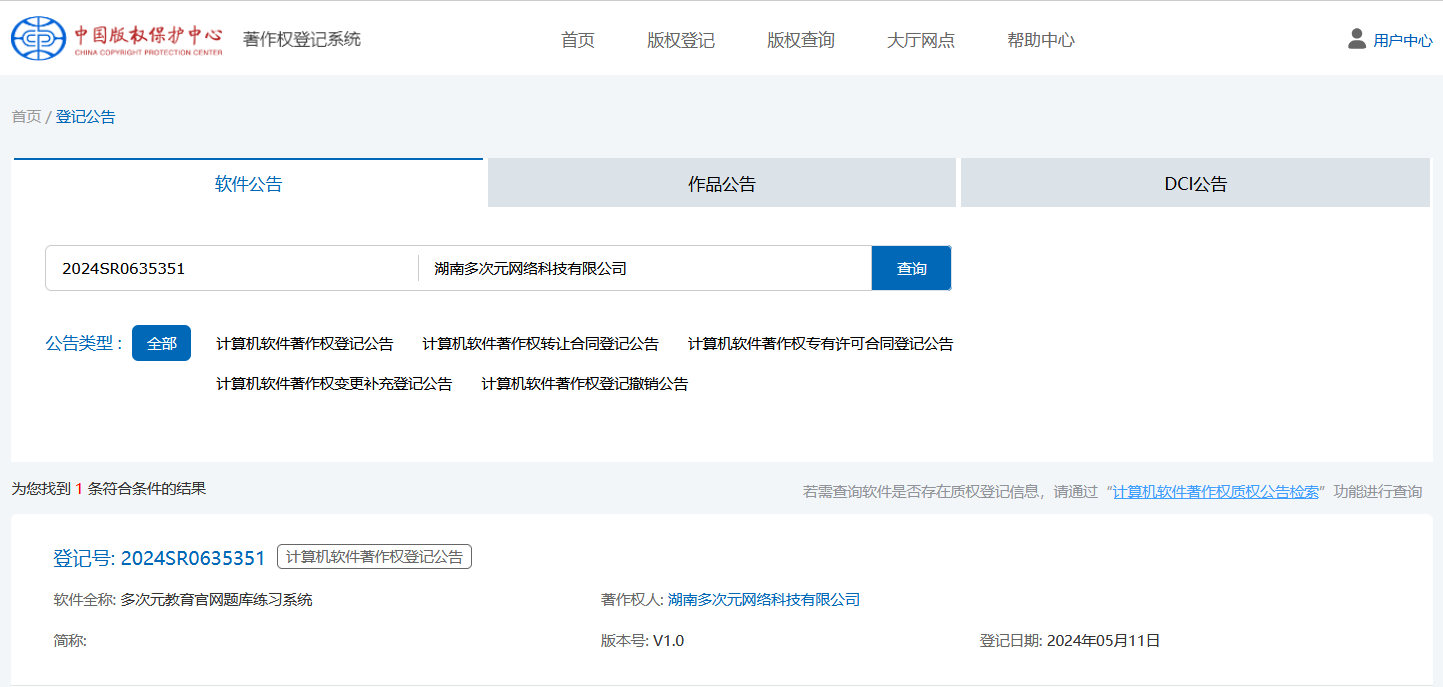Viewport: 1443px width, 687px height.
Task: Open the 帮助中心 menu item
Action: pyautogui.click(x=1041, y=40)
